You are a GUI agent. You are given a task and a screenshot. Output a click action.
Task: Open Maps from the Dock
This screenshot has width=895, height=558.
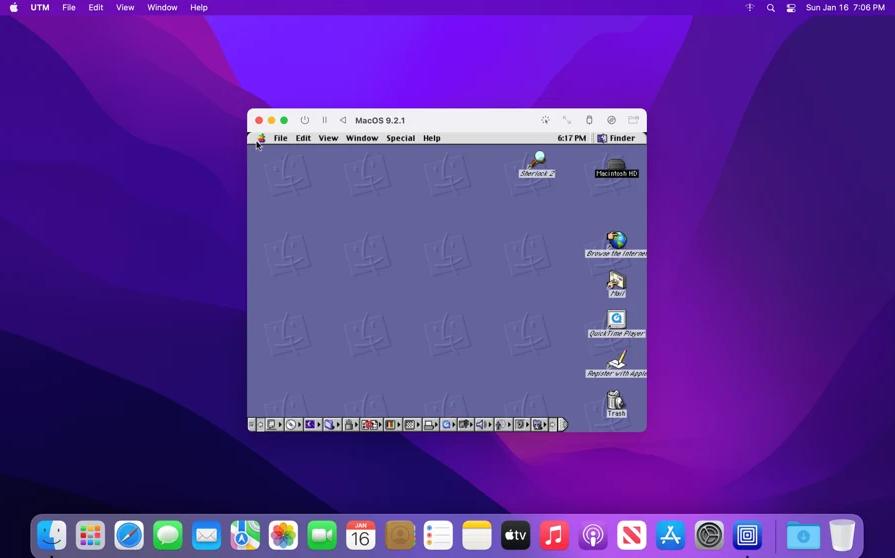point(245,536)
